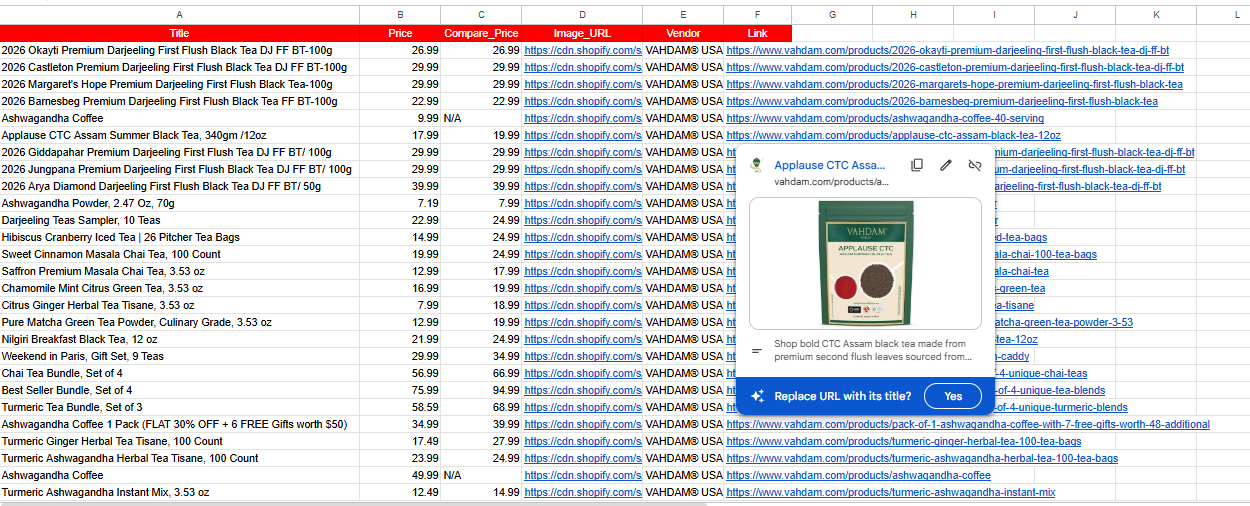Select the Citrus Ginger Herbal Tea Tisane cell

click(179, 305)
